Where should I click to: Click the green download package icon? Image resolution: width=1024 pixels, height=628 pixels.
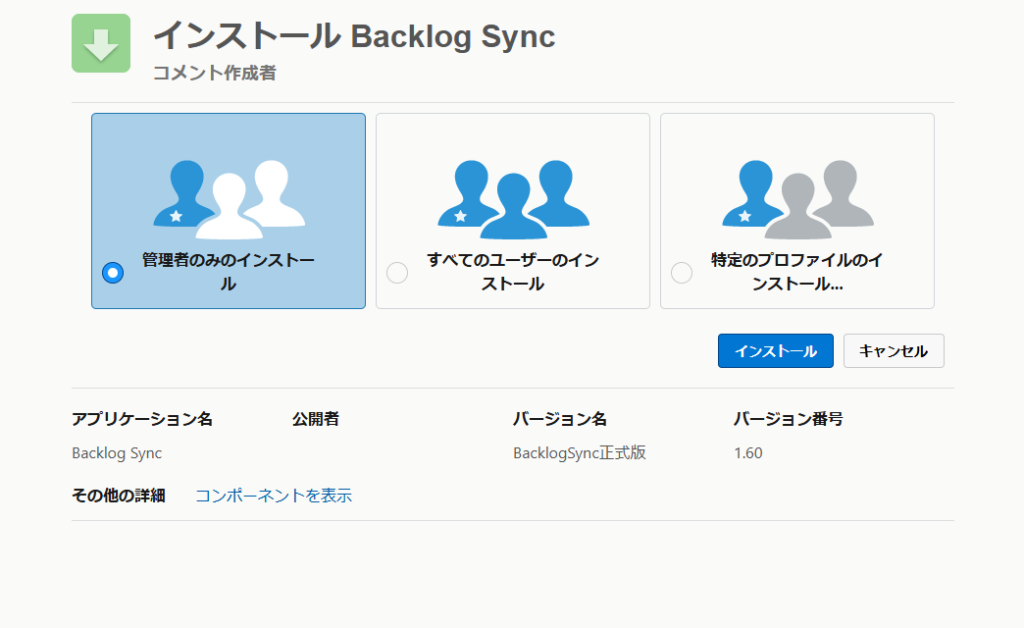click(101, 43)
